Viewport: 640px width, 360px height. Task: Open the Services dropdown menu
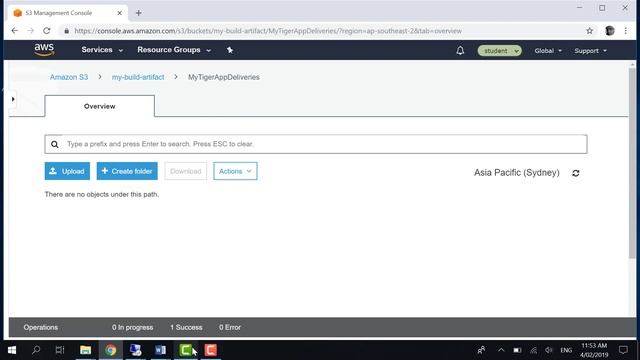(x=102, y=50)
